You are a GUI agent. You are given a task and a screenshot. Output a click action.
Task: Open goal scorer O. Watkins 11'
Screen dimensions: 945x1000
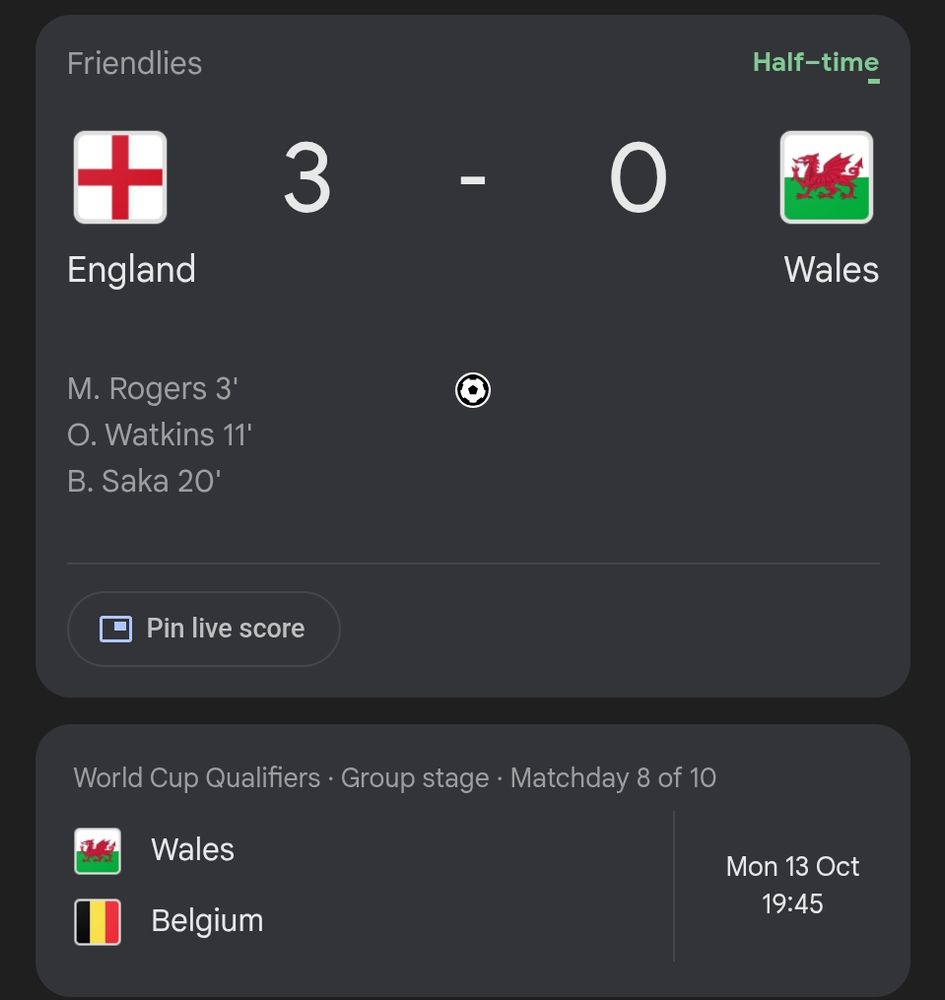click(x=159, y=435)
